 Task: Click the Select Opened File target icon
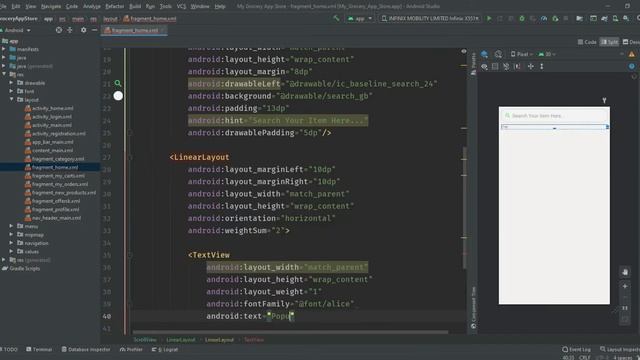click(59, 30)
